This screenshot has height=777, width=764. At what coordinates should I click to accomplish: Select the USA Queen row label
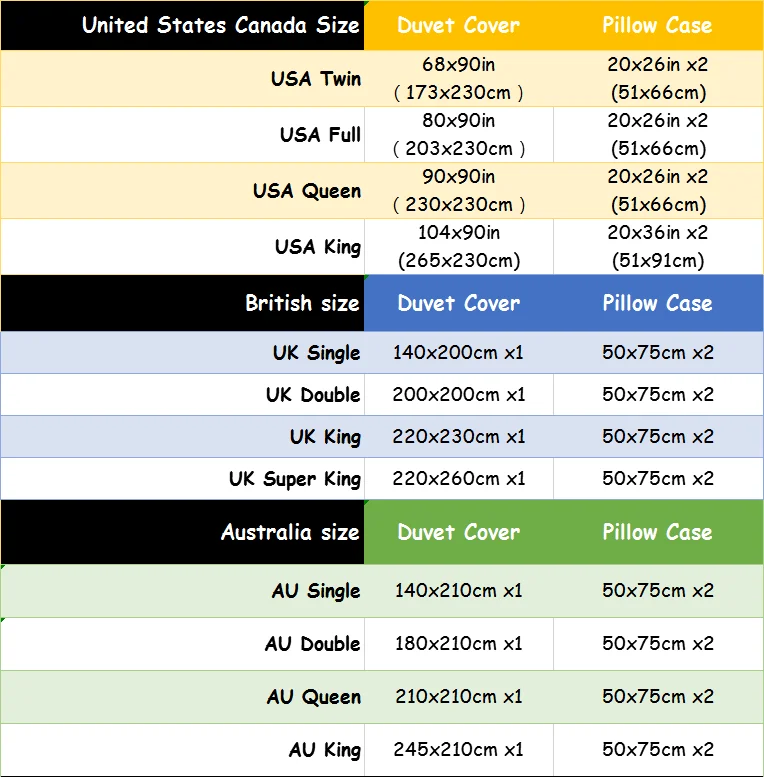point(307,190)
